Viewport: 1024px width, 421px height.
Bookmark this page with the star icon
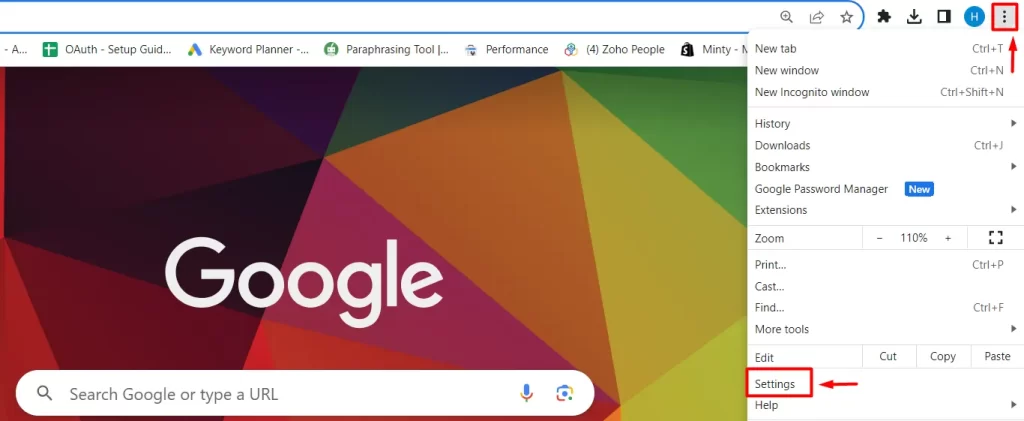[x=846, y=17]
